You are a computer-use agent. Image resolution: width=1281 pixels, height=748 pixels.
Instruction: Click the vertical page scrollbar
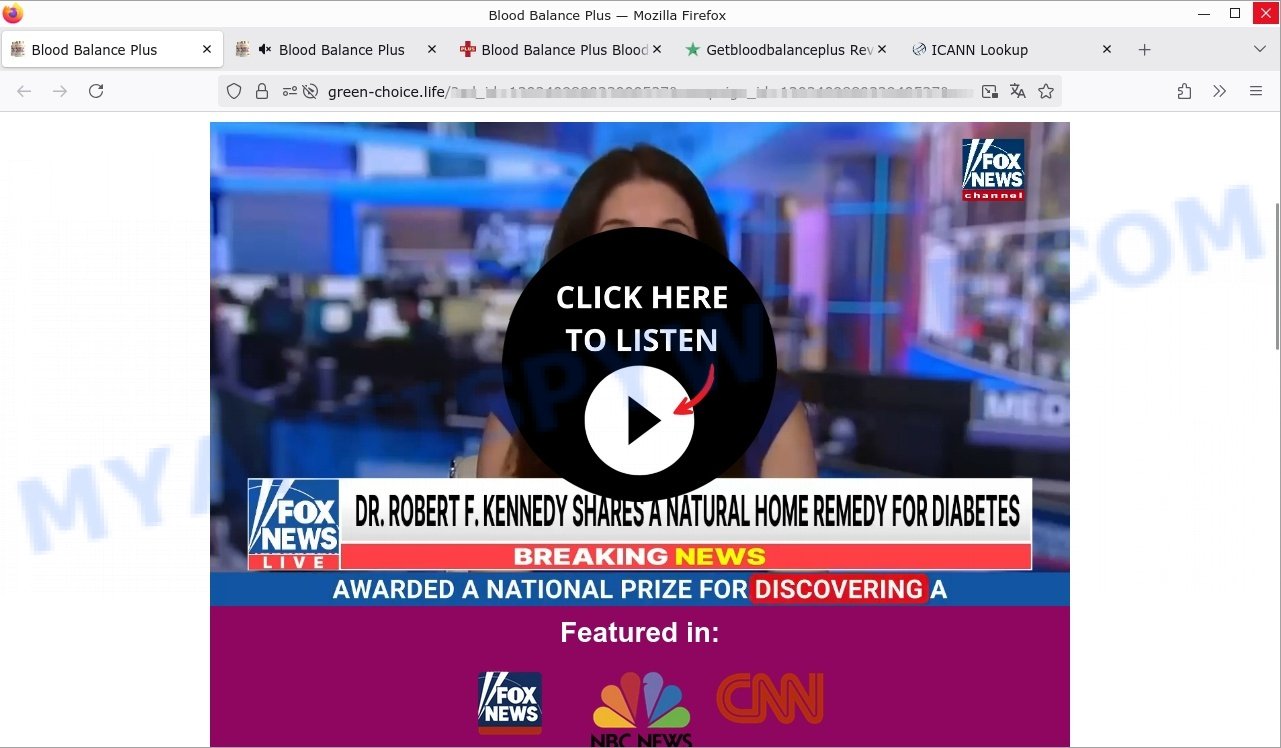tap(1275, 275)
